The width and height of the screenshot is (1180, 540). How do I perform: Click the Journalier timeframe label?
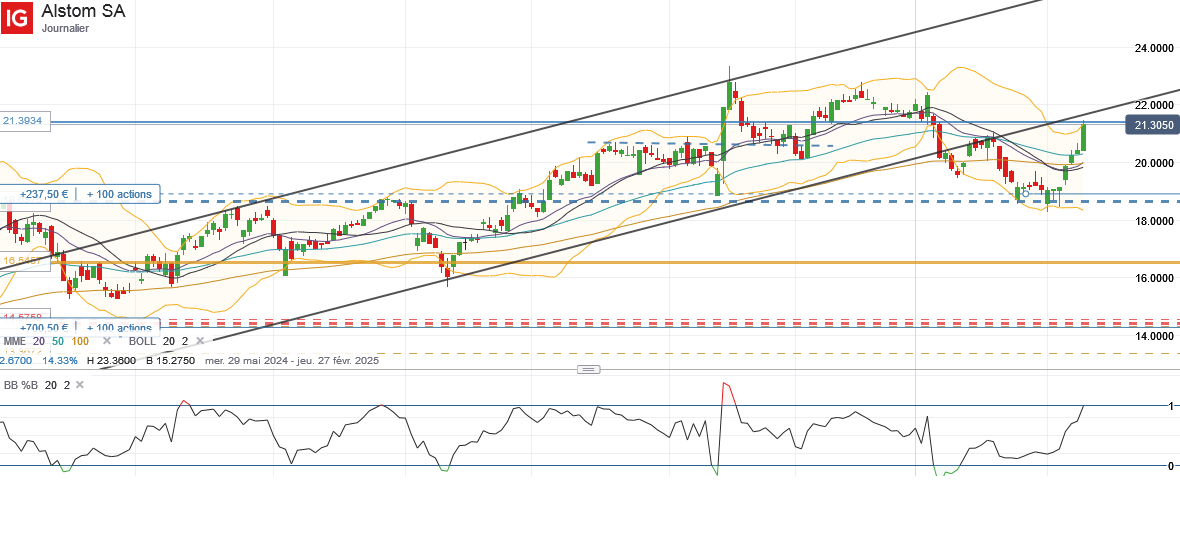point(65,29)
